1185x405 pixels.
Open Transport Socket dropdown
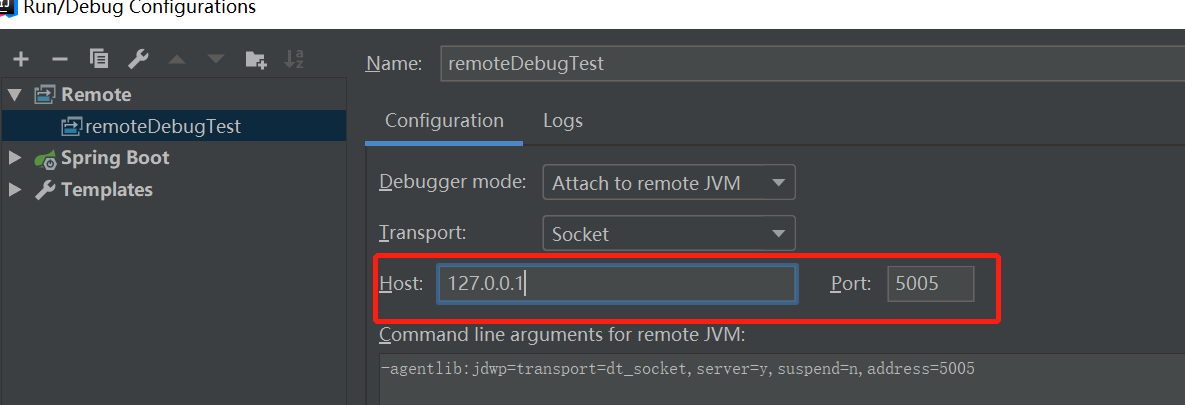[669, 233]
